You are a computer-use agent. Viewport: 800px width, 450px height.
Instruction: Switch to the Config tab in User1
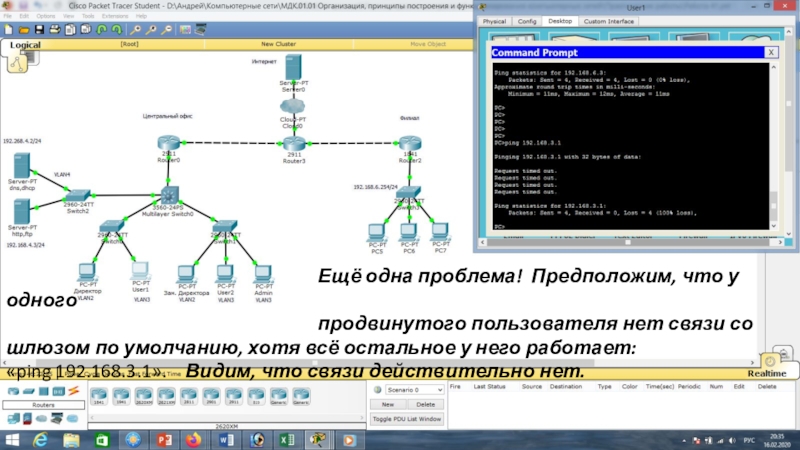527,21
